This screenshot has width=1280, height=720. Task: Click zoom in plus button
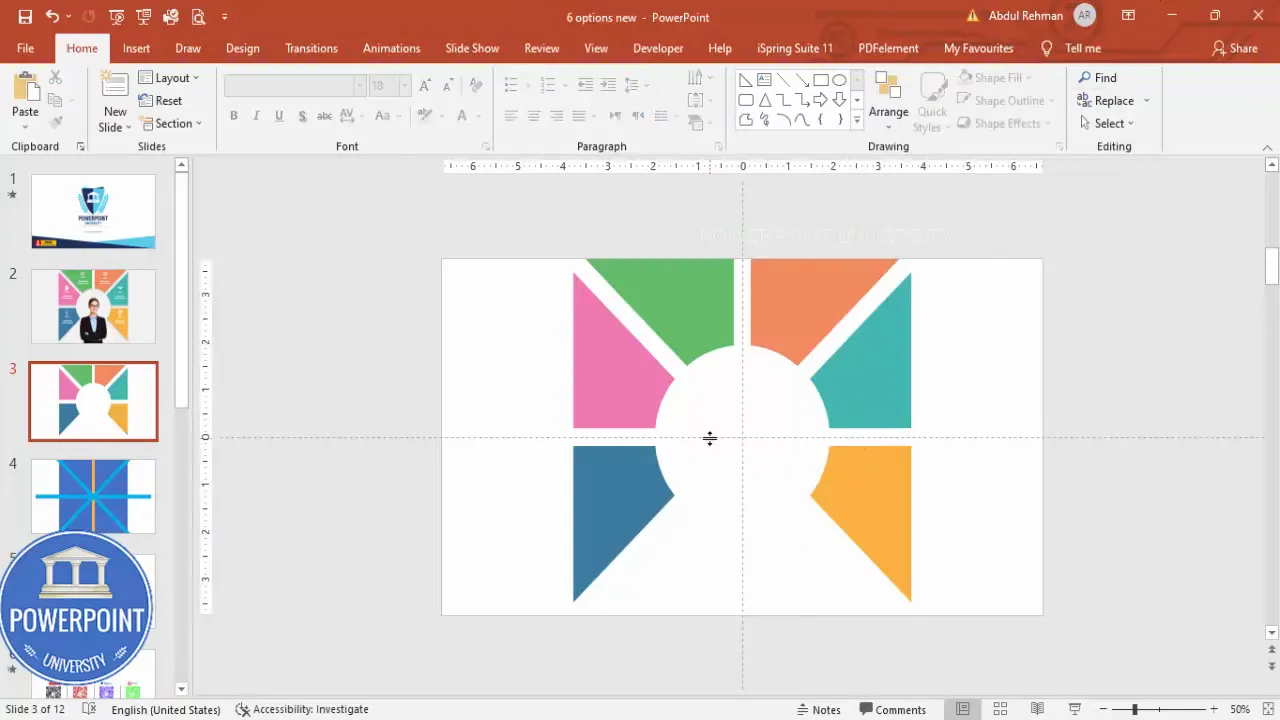pyautogui.click(x=1213, y=709)
